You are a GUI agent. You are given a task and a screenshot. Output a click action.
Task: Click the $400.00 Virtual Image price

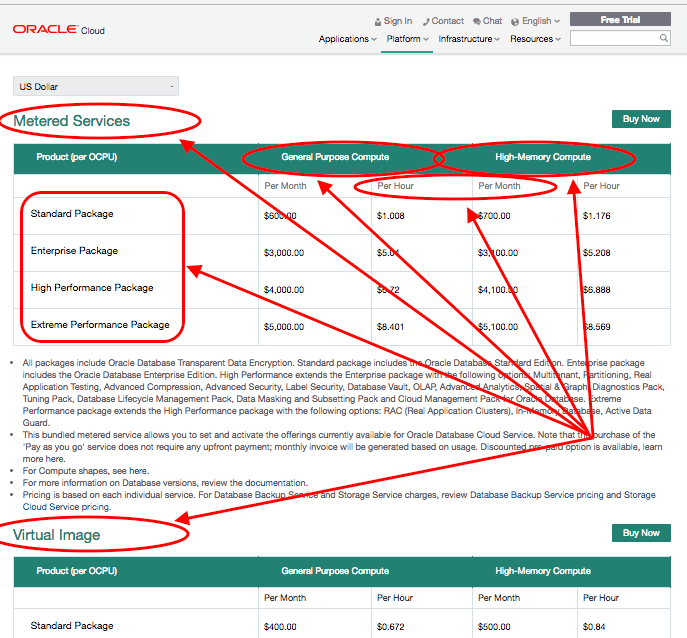pyautogui.click(x=280, y=627)
